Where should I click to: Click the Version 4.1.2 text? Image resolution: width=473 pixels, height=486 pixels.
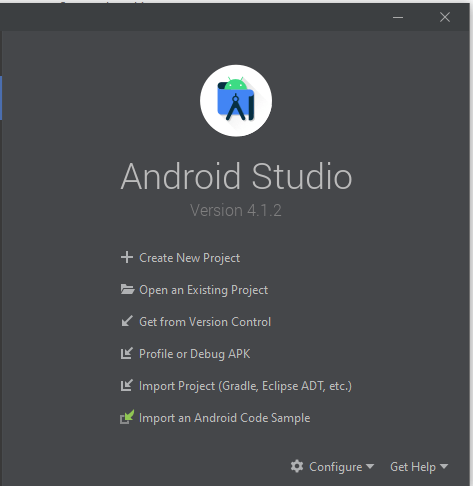tap(236, 210)
